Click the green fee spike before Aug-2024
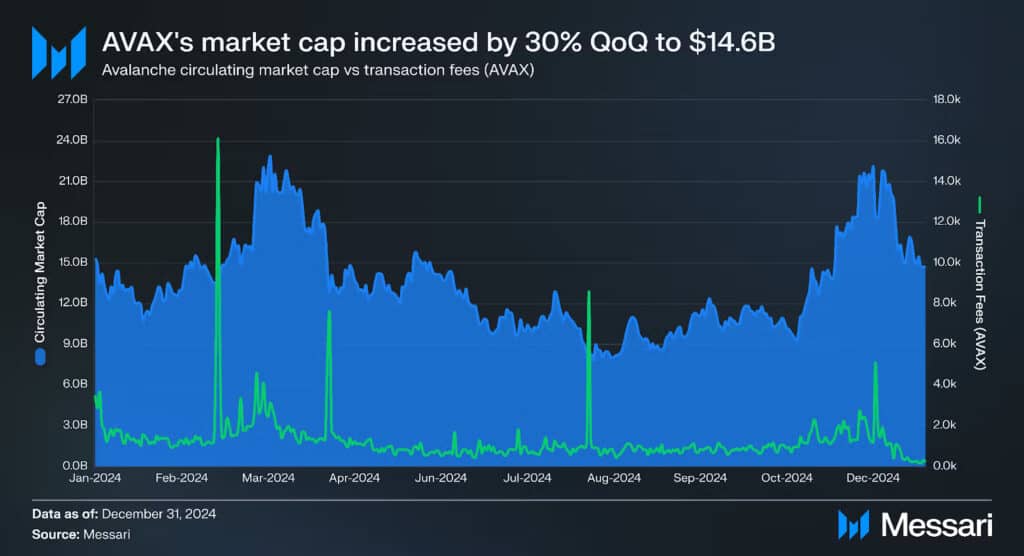The height and width of the screenshot is (556, 1024). pos(589,293)
